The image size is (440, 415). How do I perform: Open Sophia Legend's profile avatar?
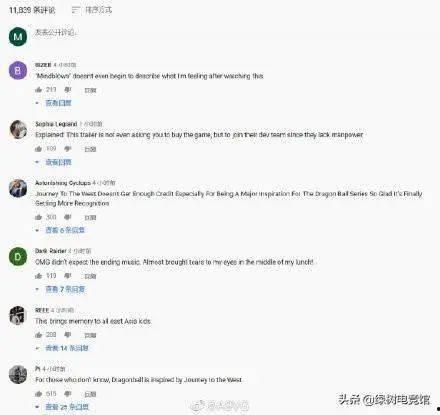pos(18,129)
